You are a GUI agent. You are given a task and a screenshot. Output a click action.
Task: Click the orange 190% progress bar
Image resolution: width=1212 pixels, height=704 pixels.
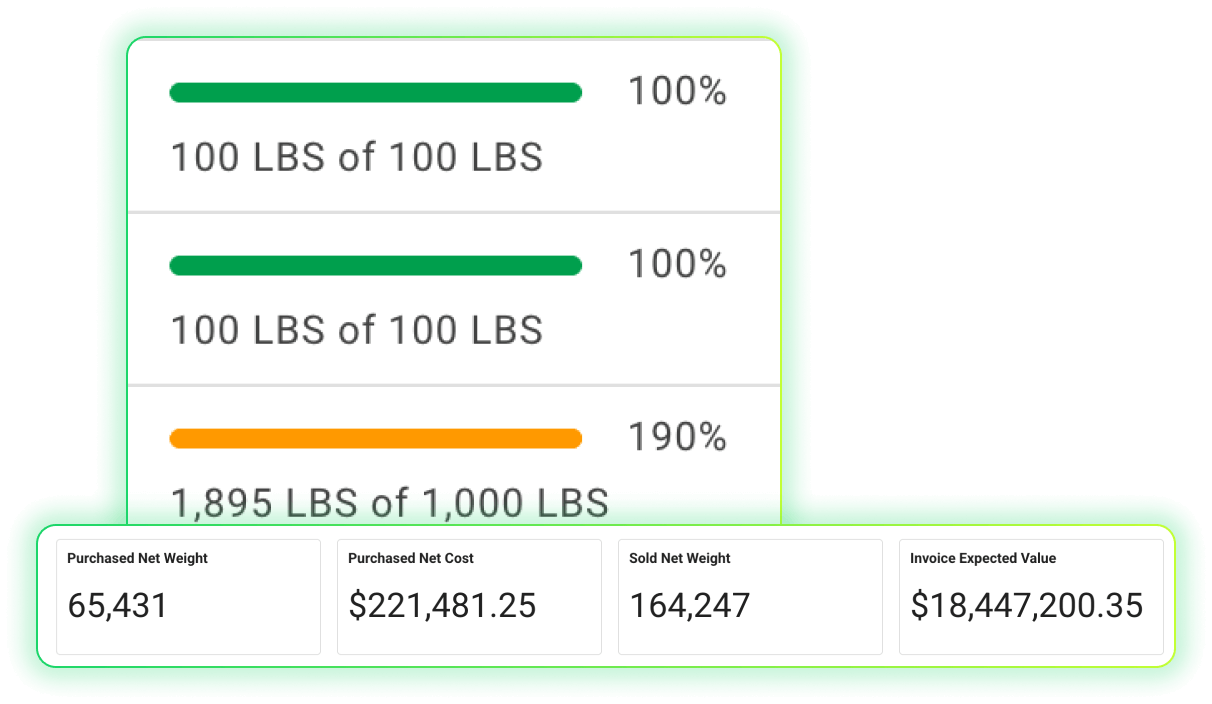click(x=375, y=438)
